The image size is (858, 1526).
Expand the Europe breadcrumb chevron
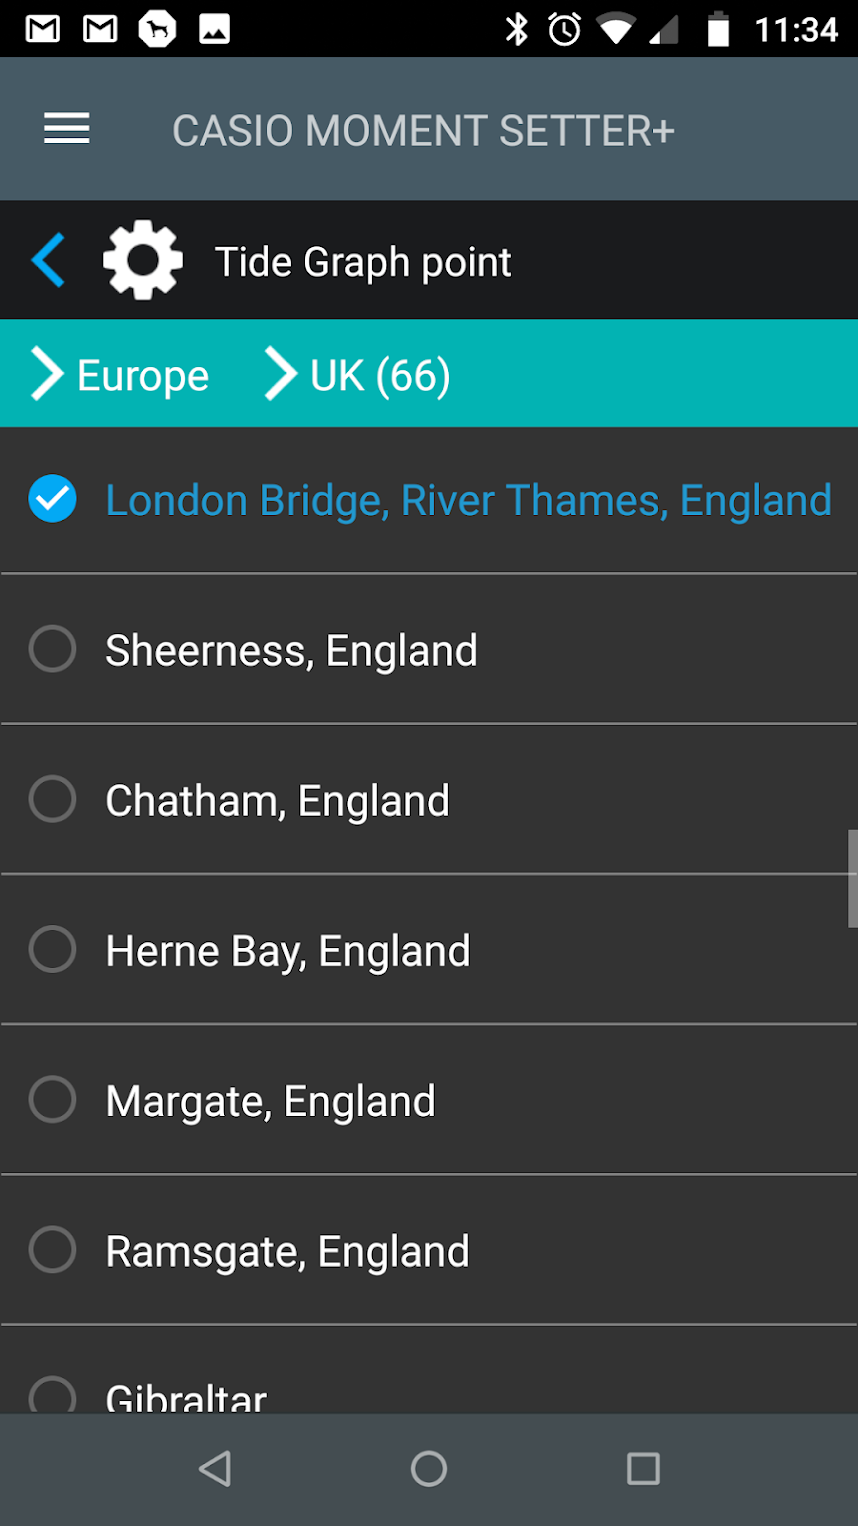46,375
